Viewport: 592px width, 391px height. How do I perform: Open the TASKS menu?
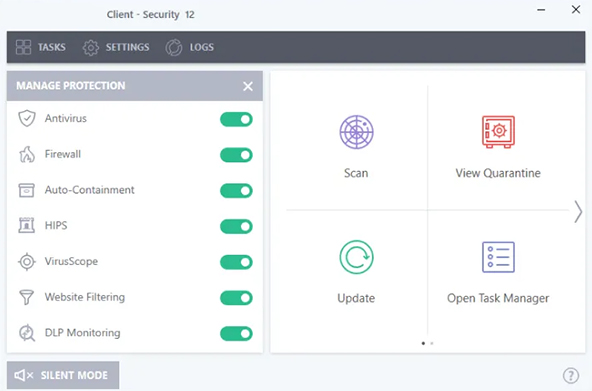click(41, 47)
